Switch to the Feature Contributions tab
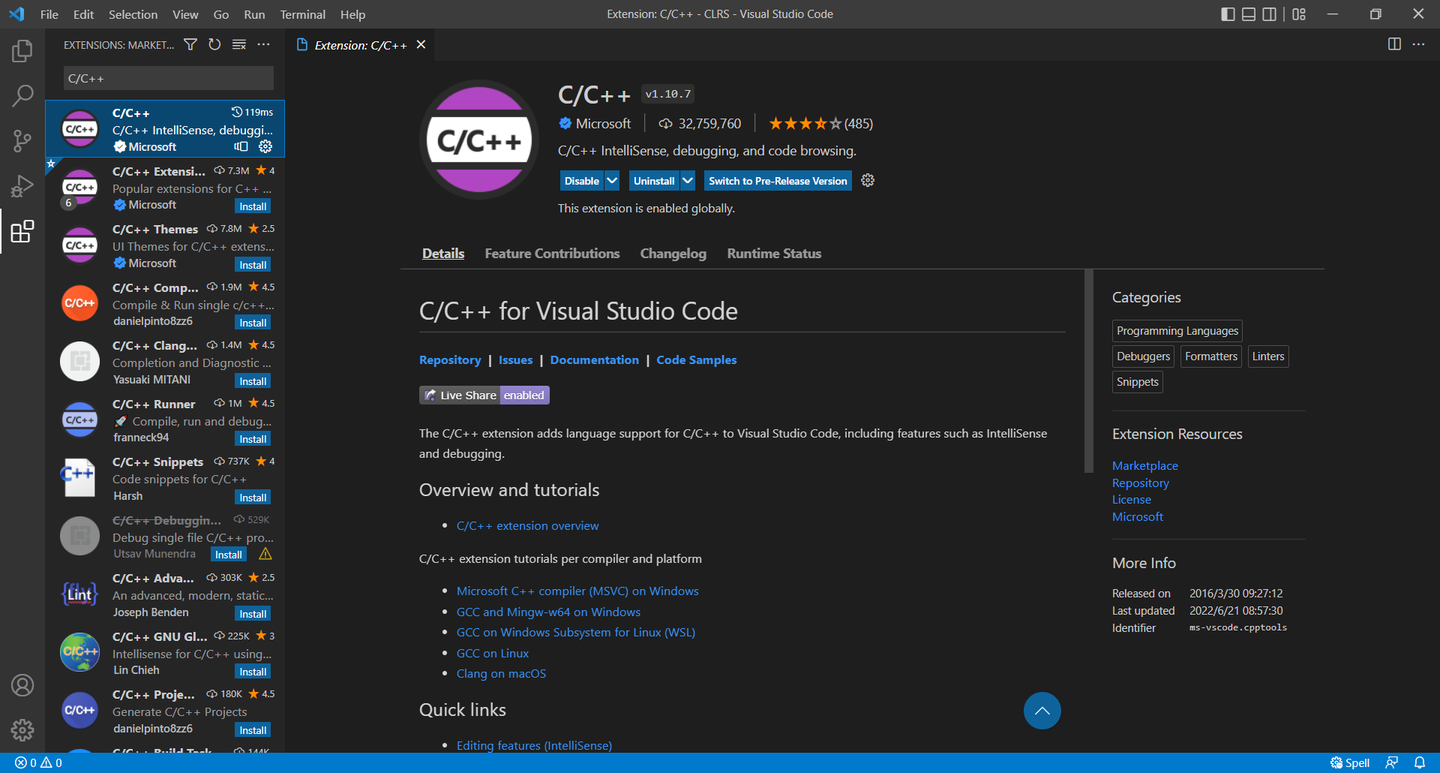 coord(552,254)
